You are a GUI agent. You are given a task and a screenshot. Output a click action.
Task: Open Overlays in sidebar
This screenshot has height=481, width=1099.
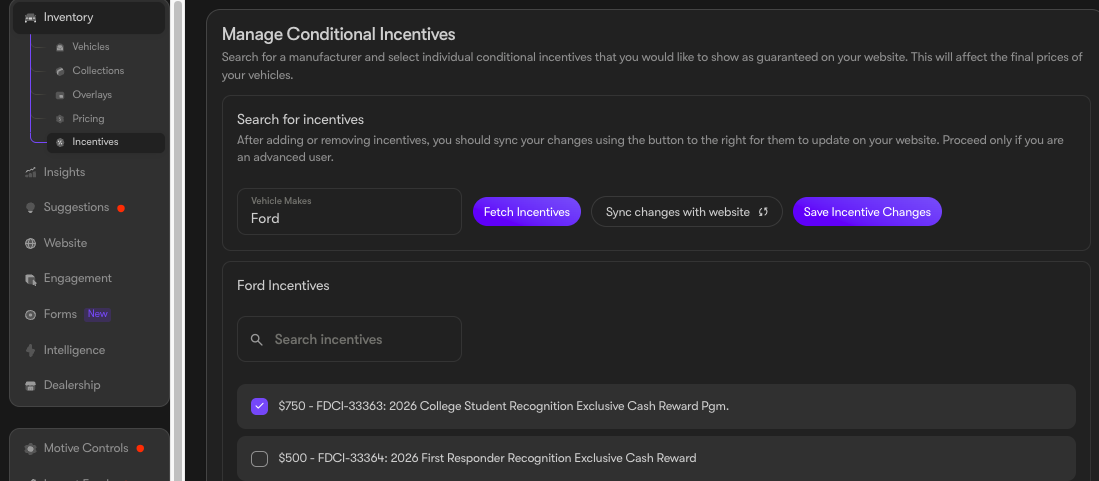tap(92, 95)
